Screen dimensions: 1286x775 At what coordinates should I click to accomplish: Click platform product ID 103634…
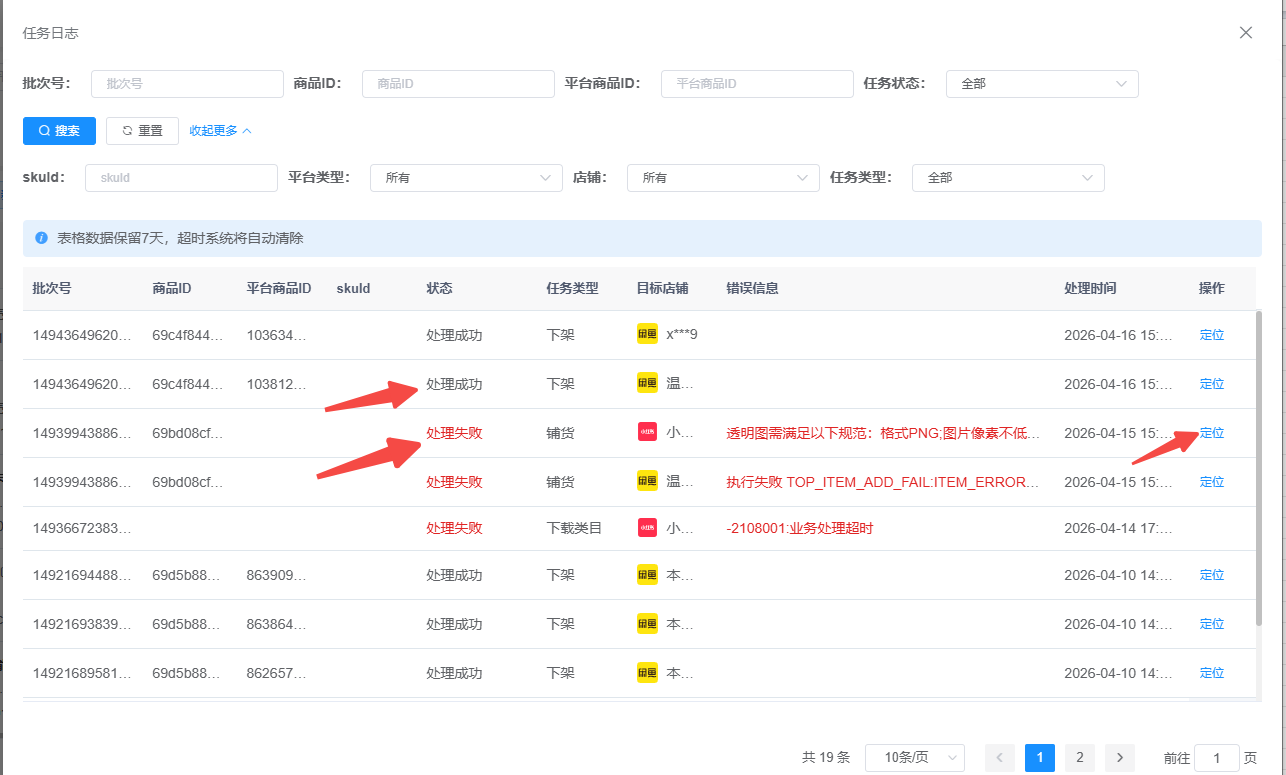point(277,335)
